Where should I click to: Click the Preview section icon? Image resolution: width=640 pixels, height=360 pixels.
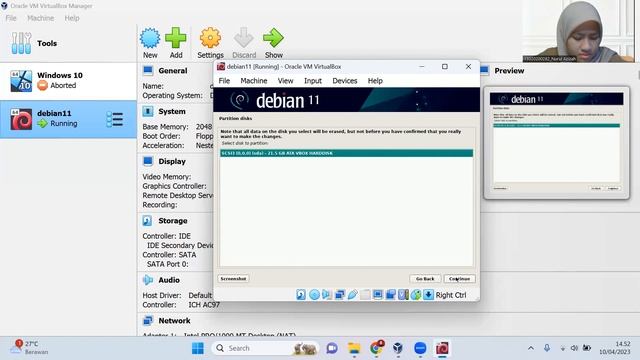tap(484, 71)
